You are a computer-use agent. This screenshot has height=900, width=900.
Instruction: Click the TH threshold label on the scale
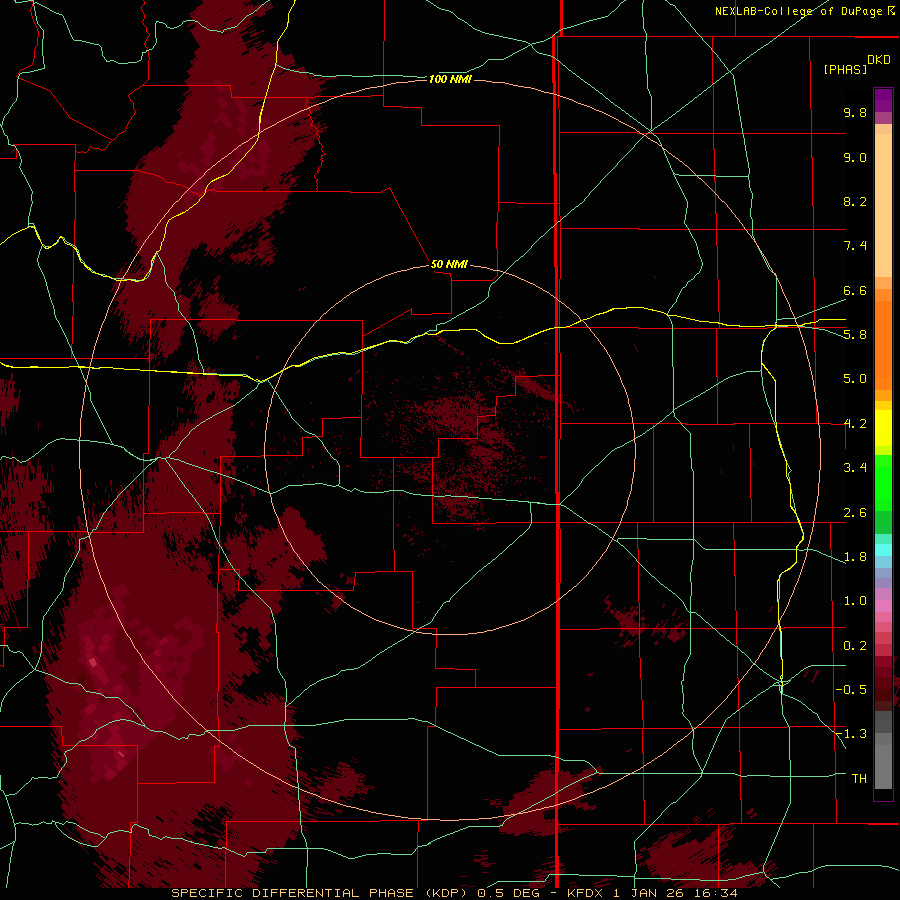(x=859, y=779)
